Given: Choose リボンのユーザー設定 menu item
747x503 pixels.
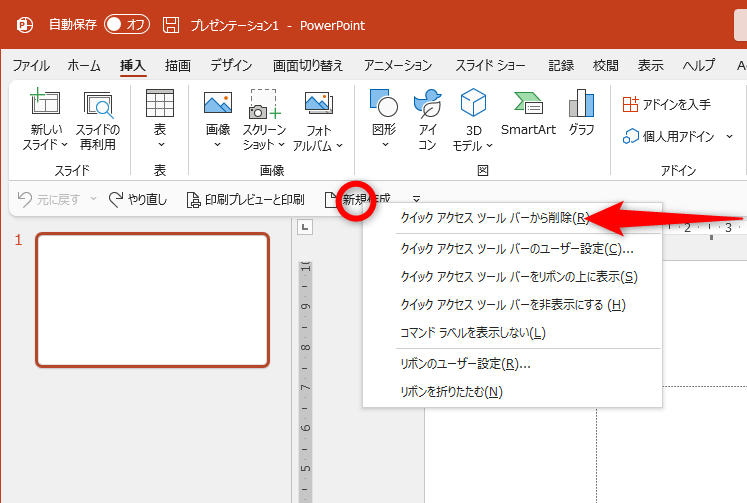Looking at the screenshot, I should pos(465,364).
